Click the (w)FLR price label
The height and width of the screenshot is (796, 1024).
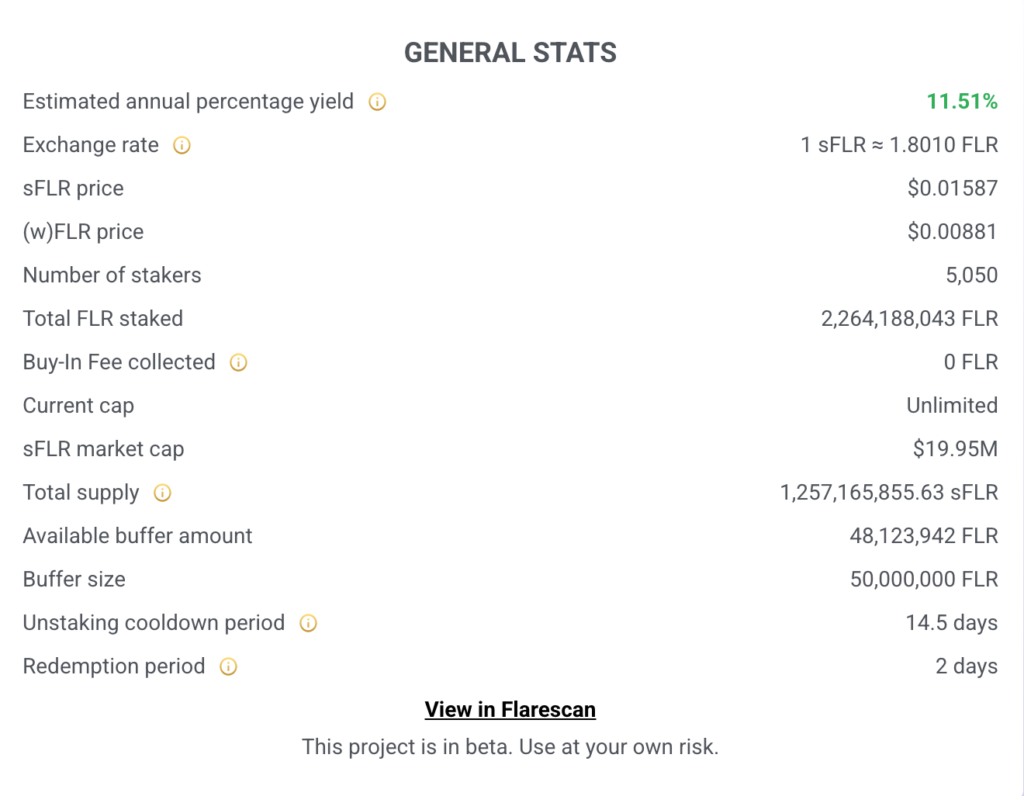click(x=83, y=232)
